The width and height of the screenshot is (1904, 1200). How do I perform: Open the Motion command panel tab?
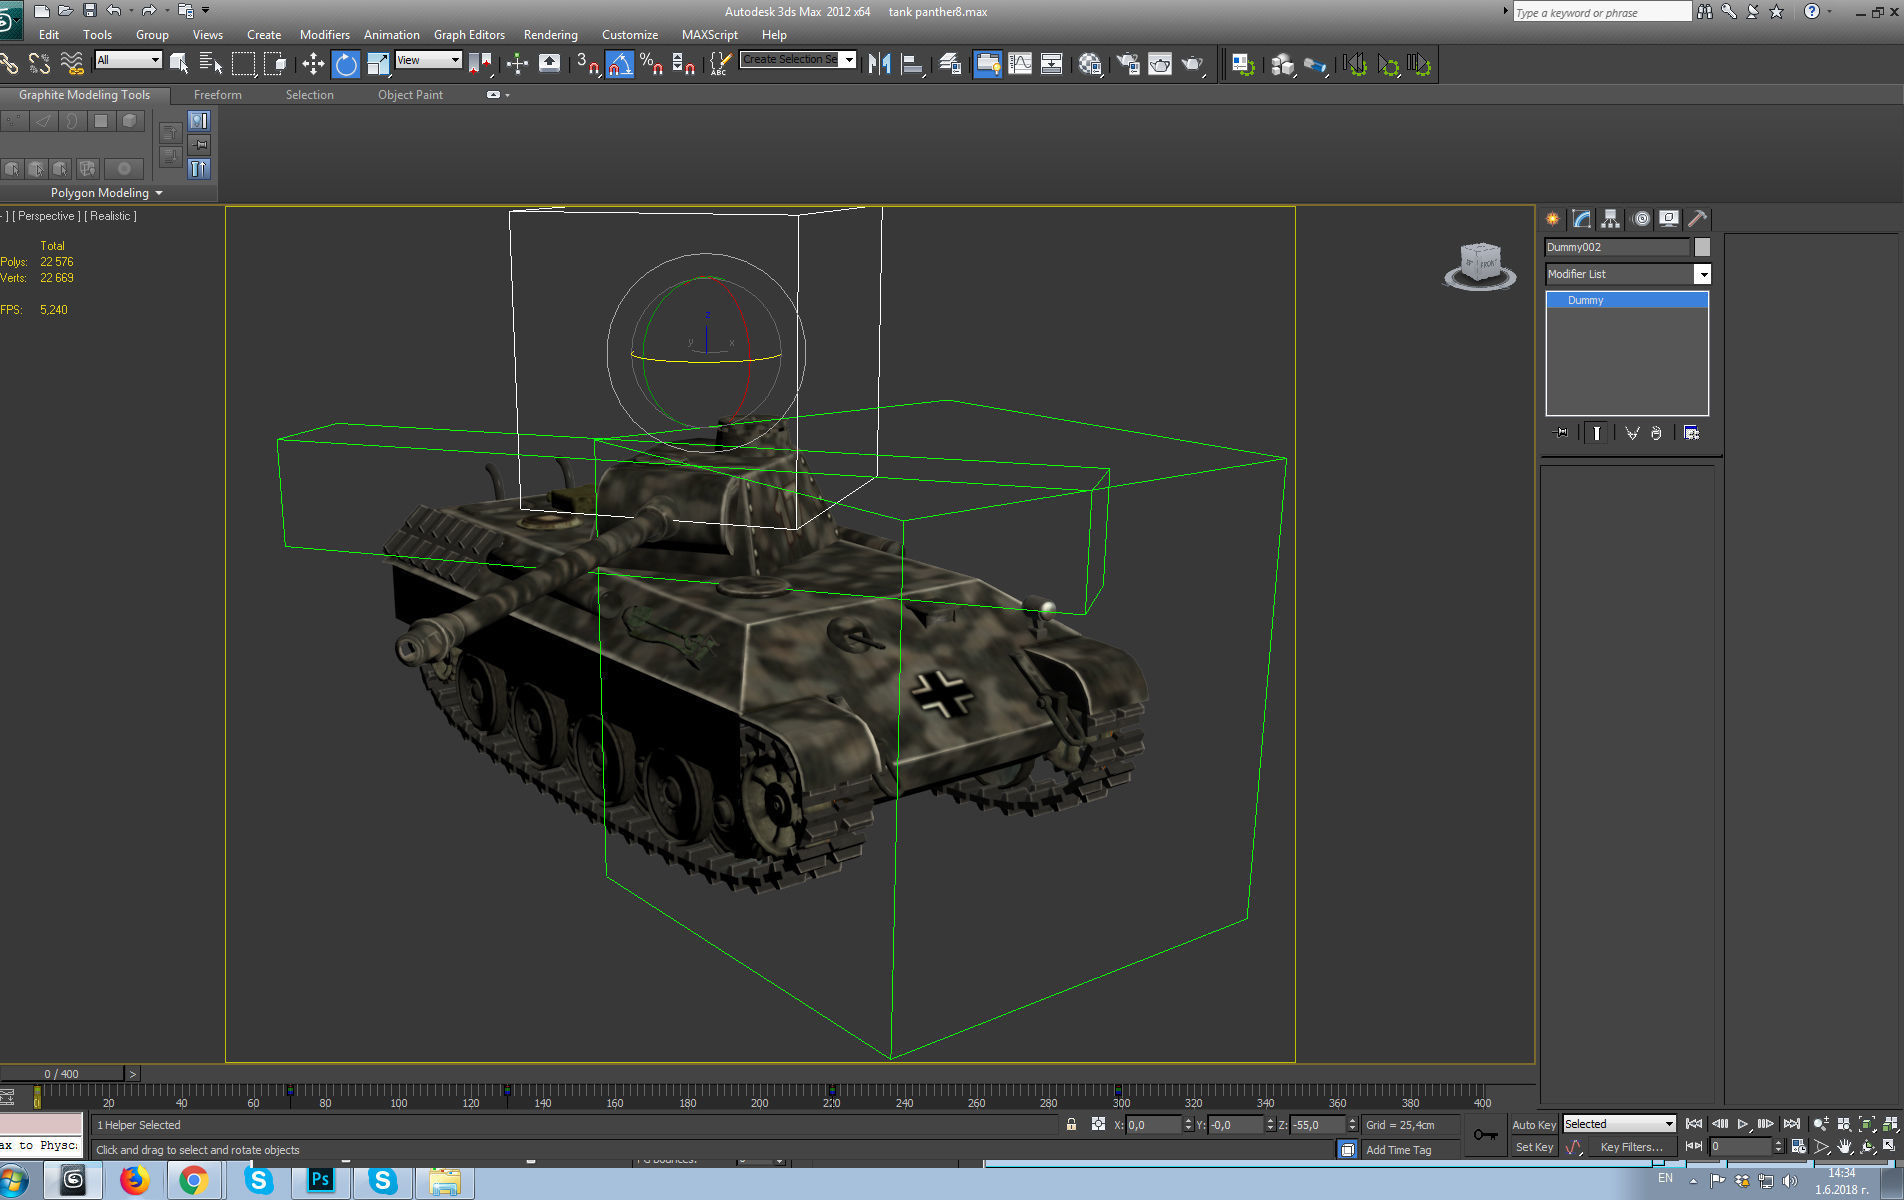1640,218
